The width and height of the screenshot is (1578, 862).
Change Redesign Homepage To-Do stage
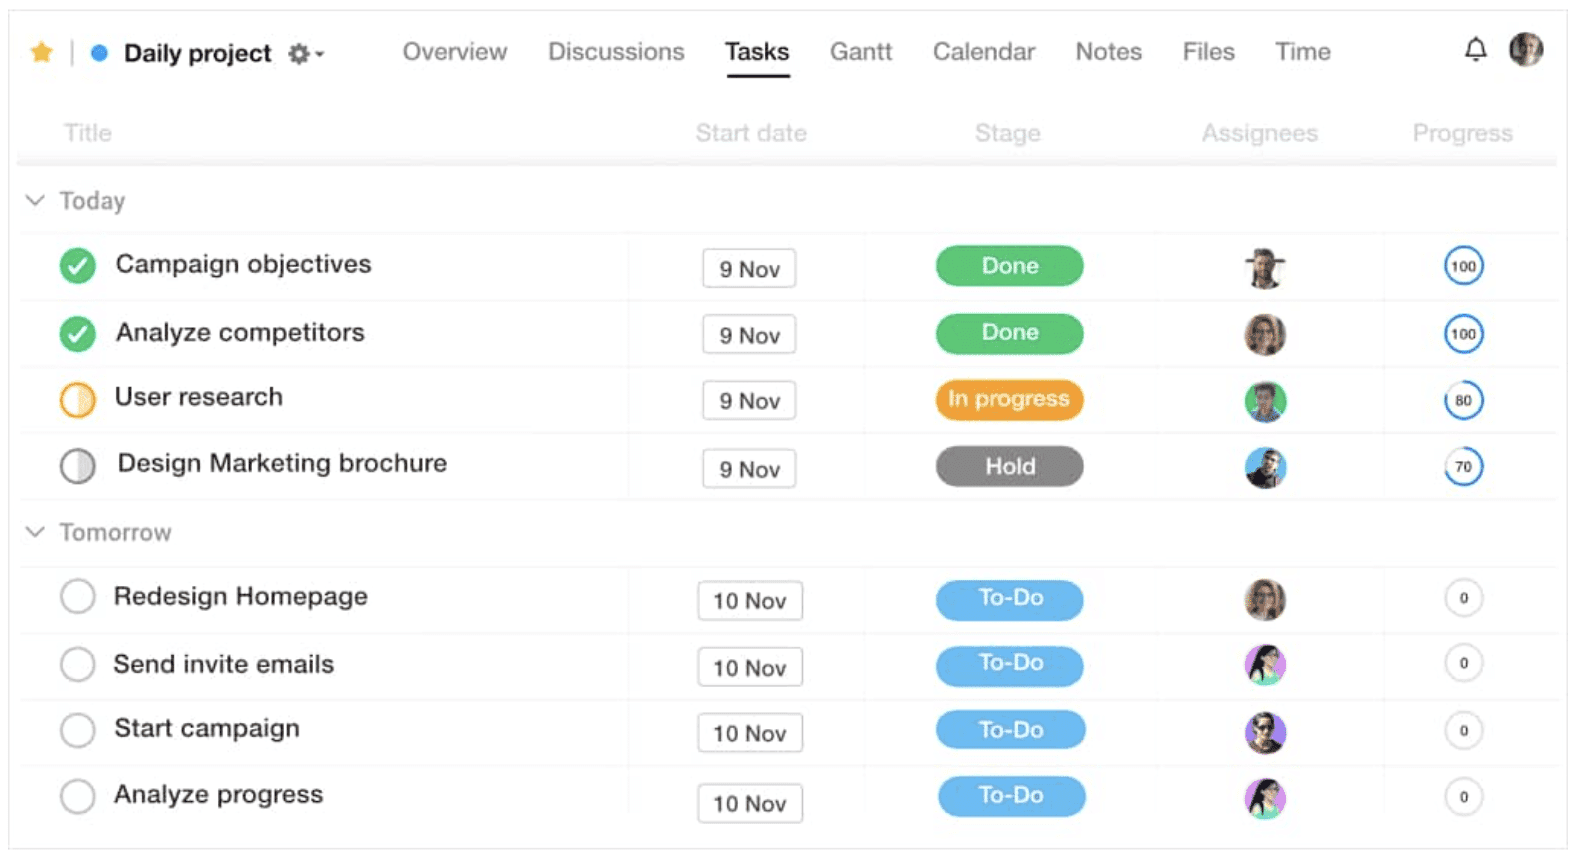pyautogui.click(x=1009, y=599)
